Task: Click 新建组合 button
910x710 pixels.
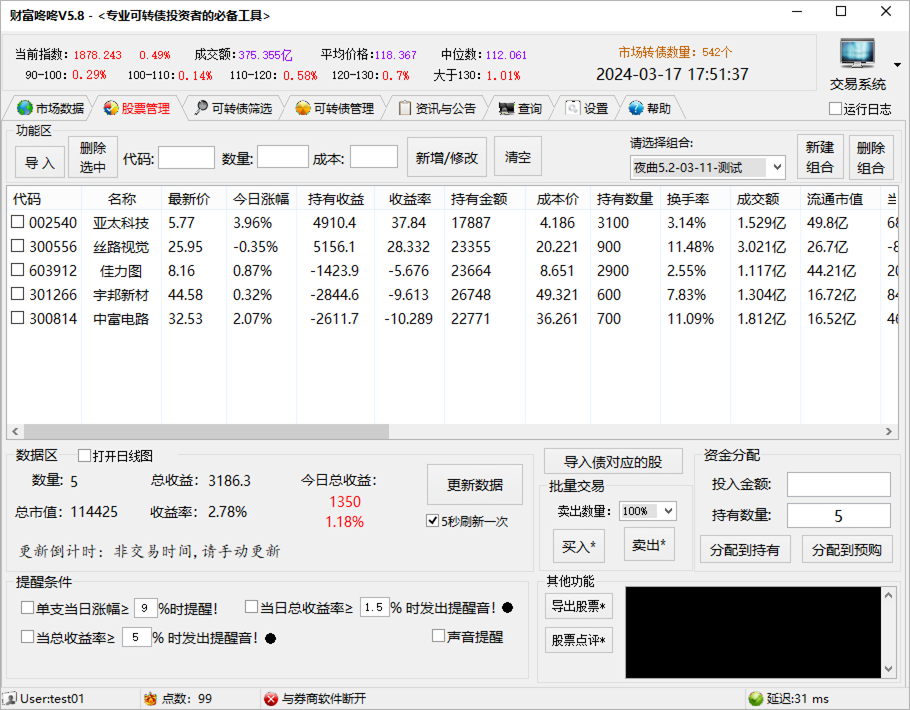Action: tap(820, 157)
